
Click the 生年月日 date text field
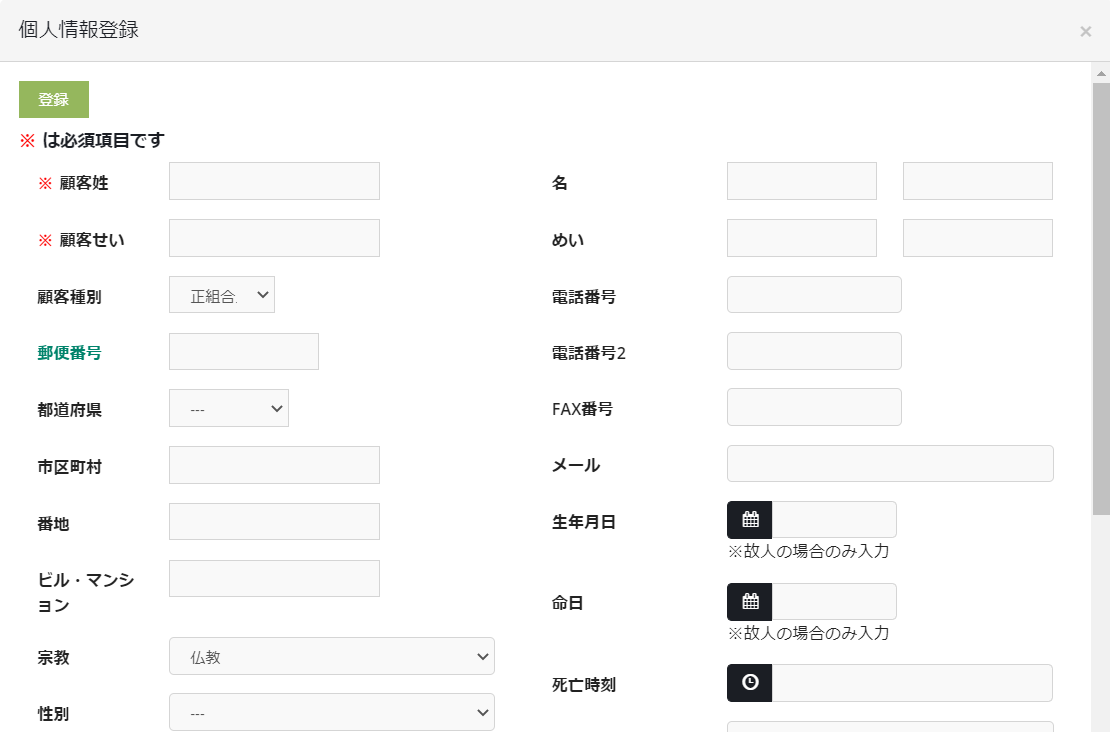click(834, 520)
